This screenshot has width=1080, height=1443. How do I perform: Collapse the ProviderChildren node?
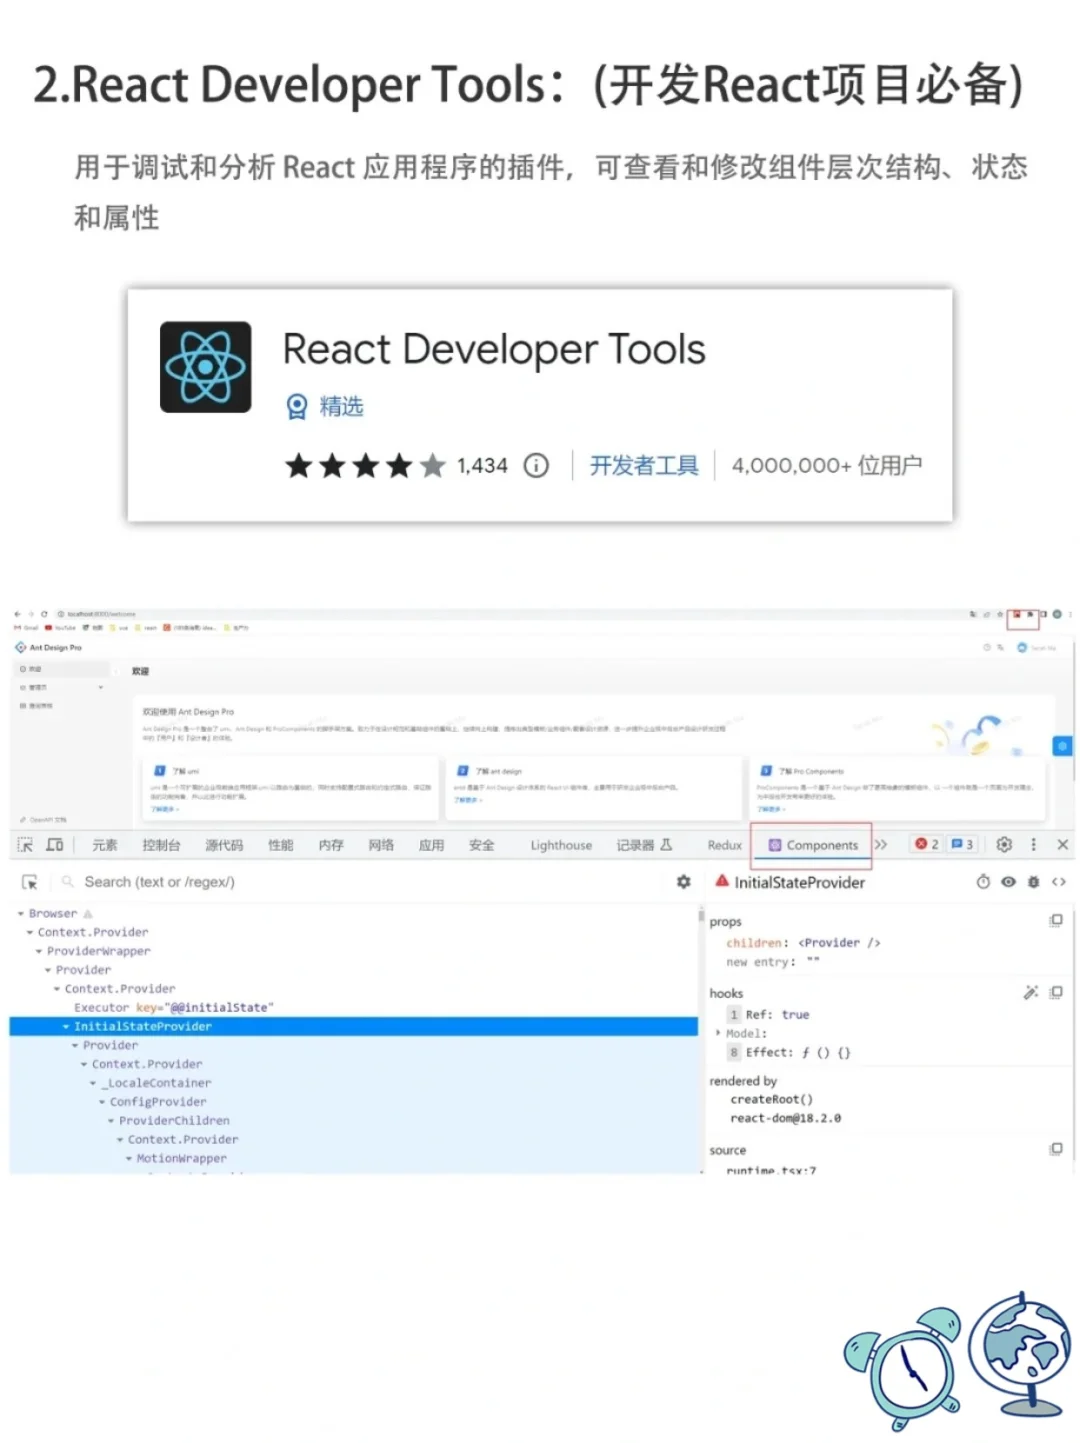[x=111, y=1121]
